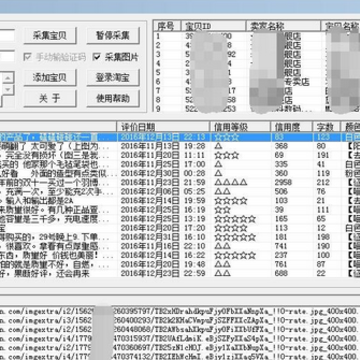Open 登录淘宝 login button
This screenshot has width=360, height=360.
point(113,78)
